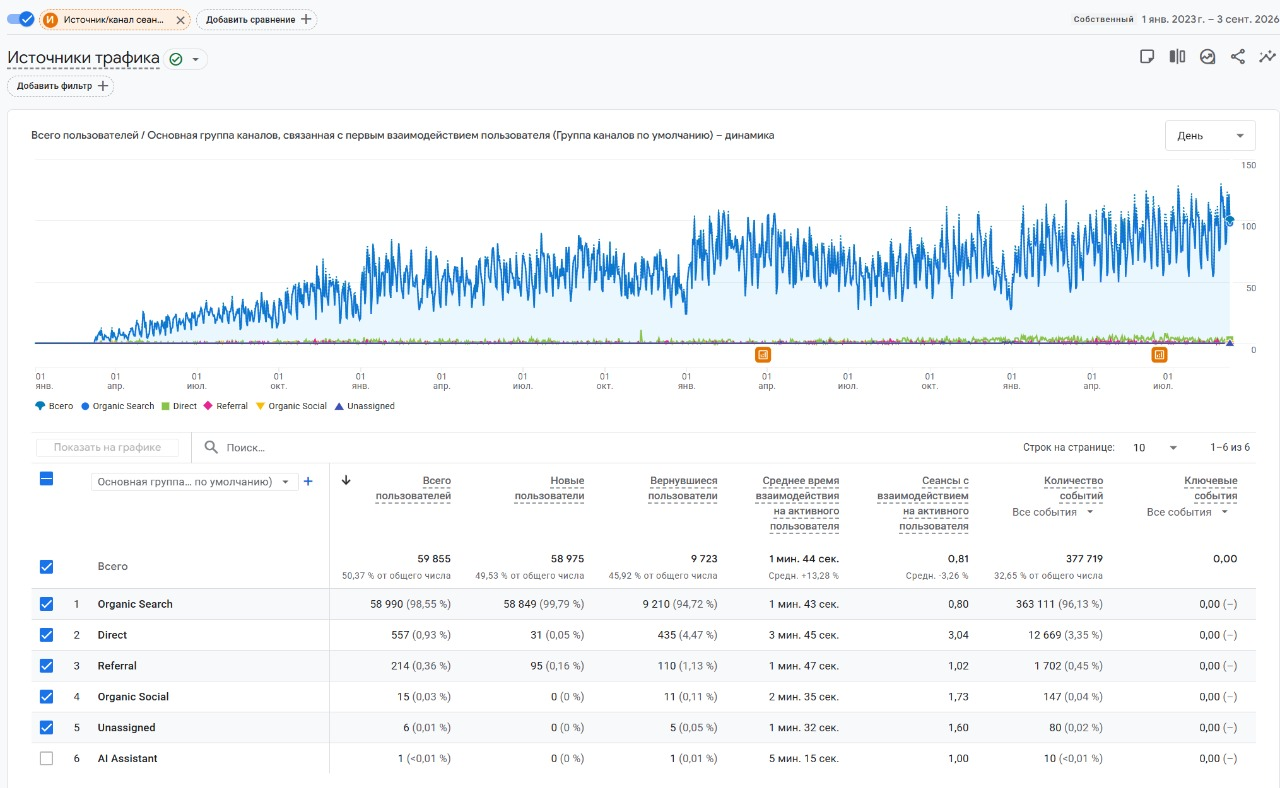Image resolution: width=1280 pixels, height=788 pixels.
Task: Toggle the Unassigned legend item
Action: point(365,406)
